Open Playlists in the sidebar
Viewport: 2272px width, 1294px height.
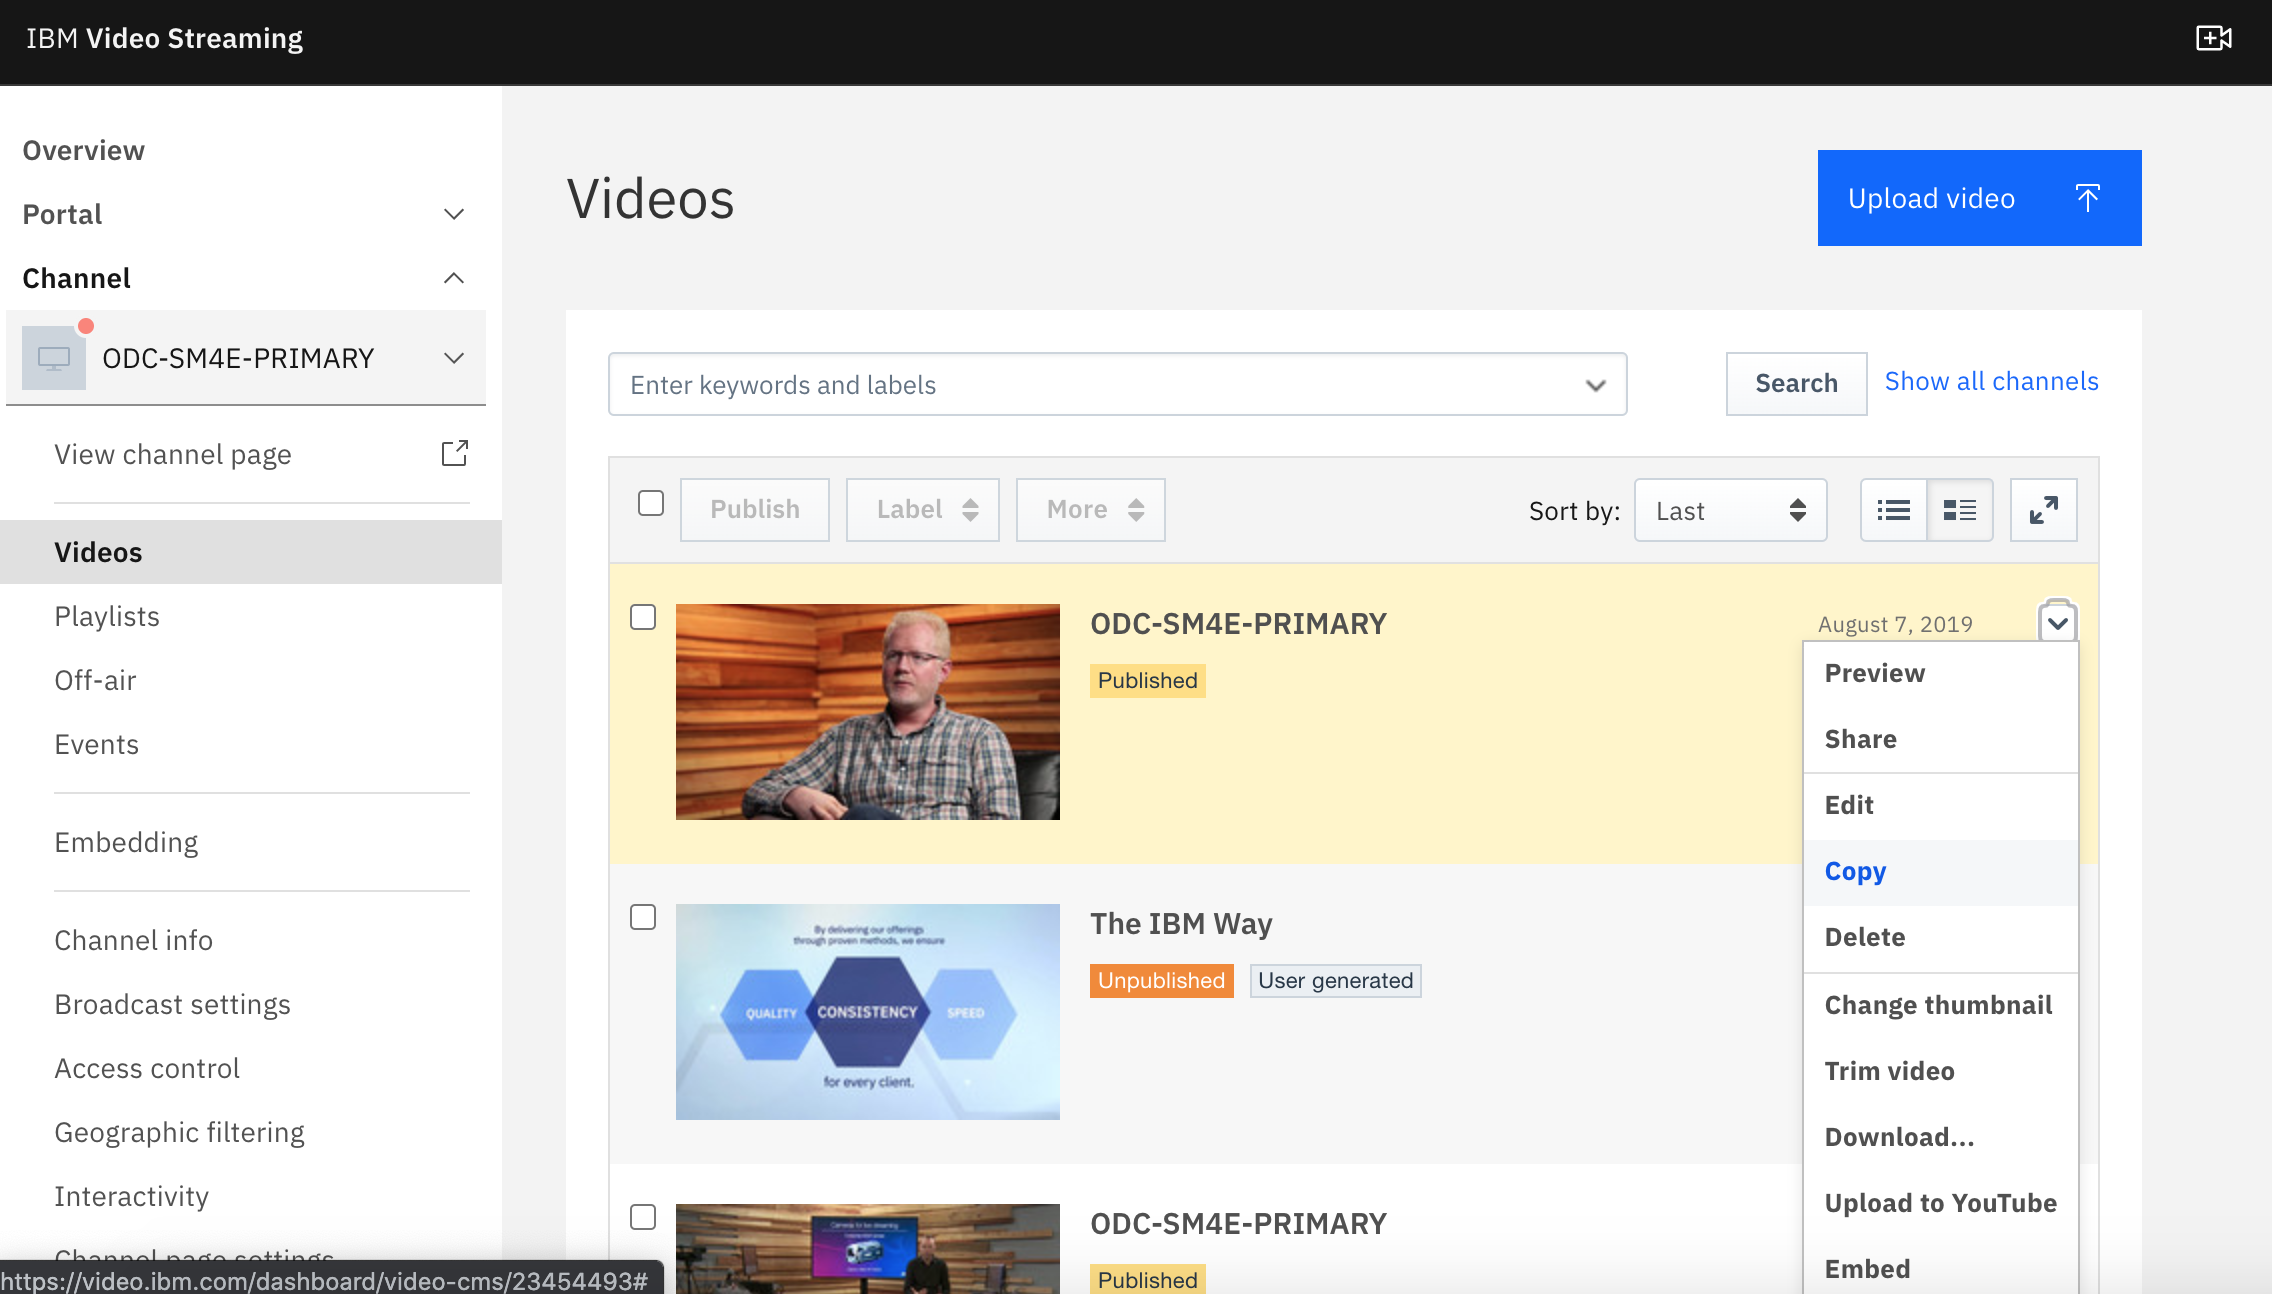point(107,616)
